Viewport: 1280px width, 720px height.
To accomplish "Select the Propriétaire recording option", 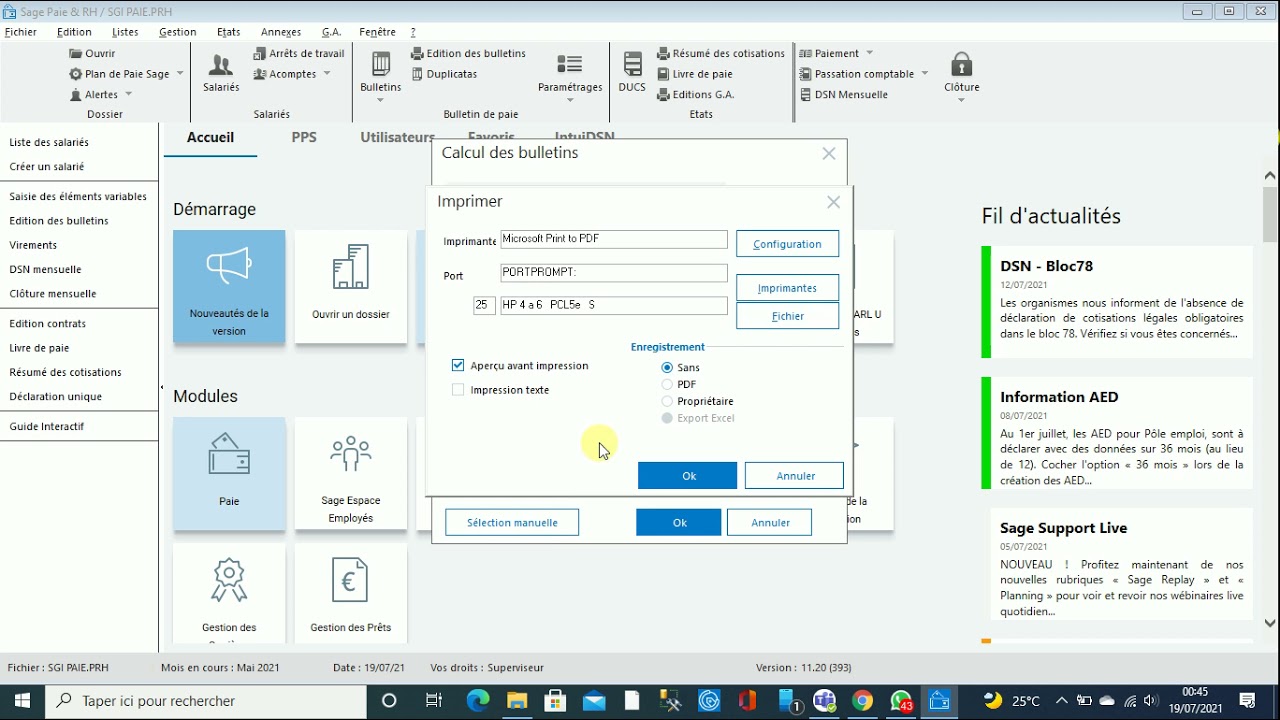I will [x=667, y=402].
